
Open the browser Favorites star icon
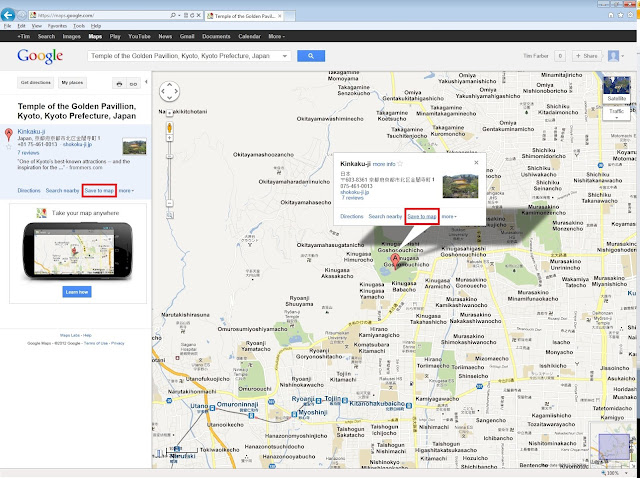point(620,15)
